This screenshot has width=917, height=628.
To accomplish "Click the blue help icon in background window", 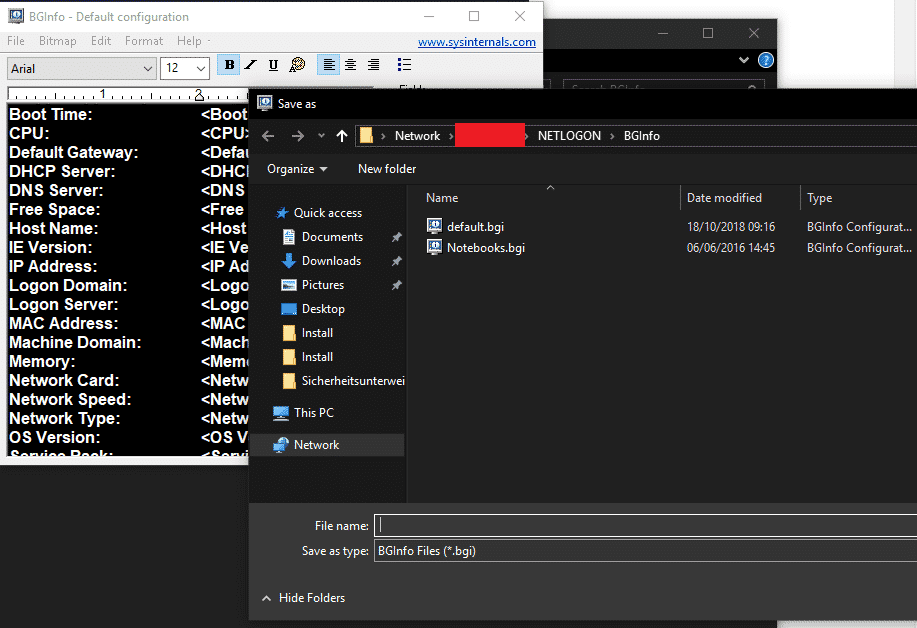I will pos(766,60).
